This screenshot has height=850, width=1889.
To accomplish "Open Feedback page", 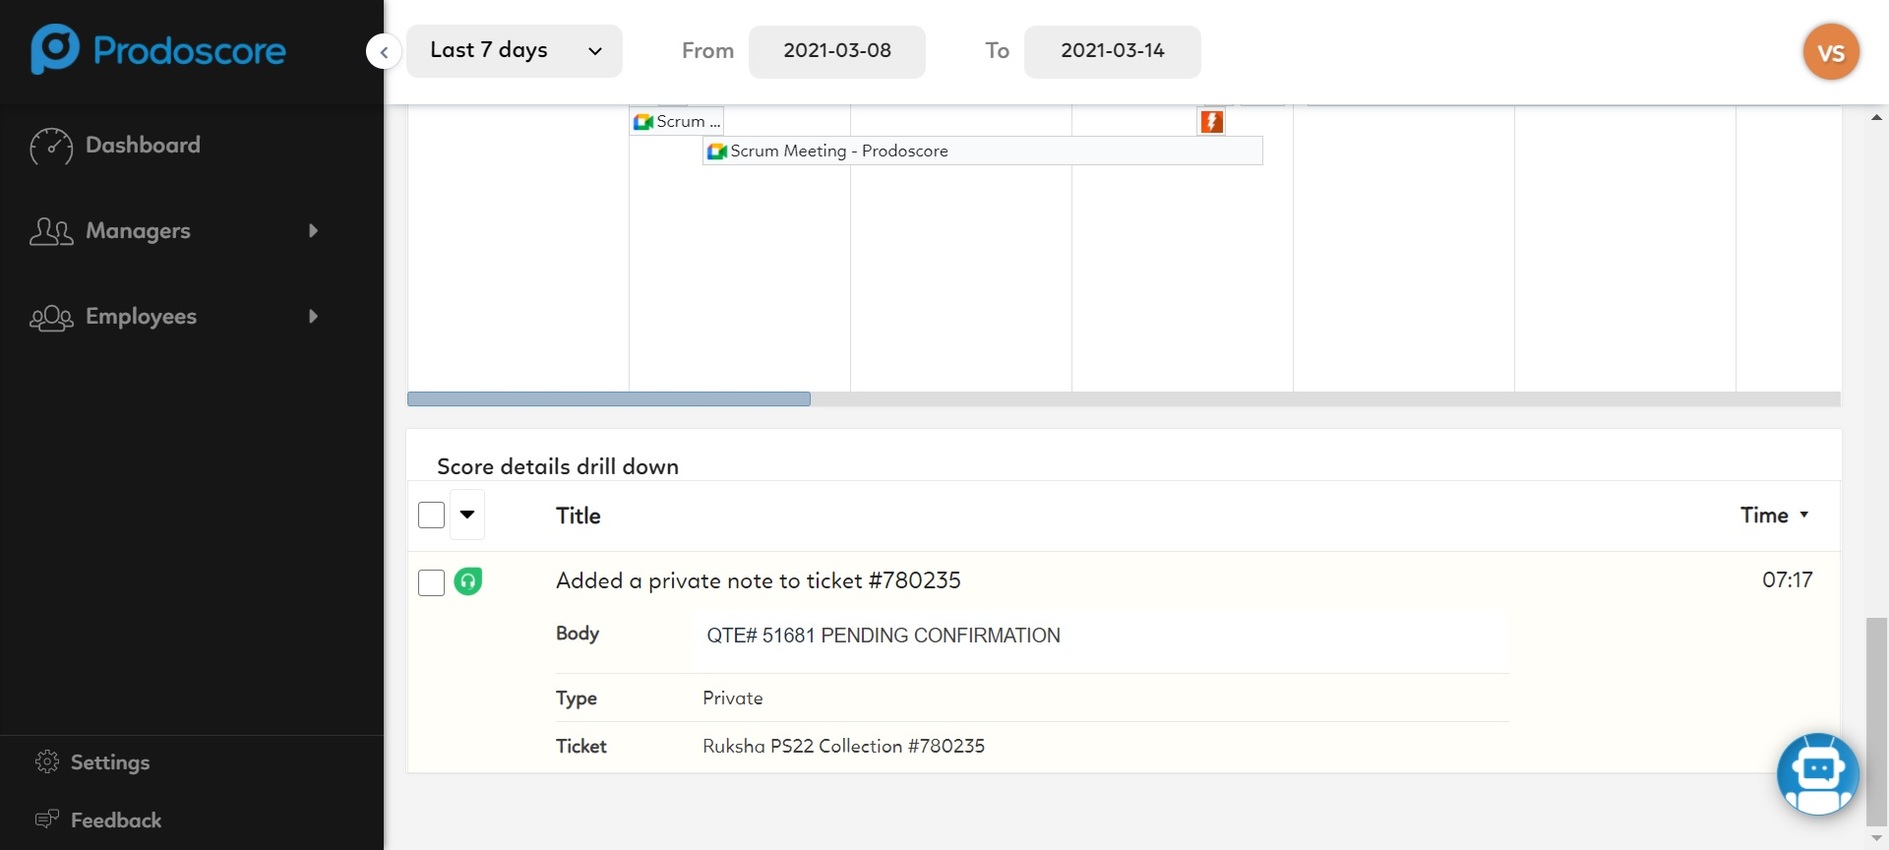I will click(x=116, y=820).
